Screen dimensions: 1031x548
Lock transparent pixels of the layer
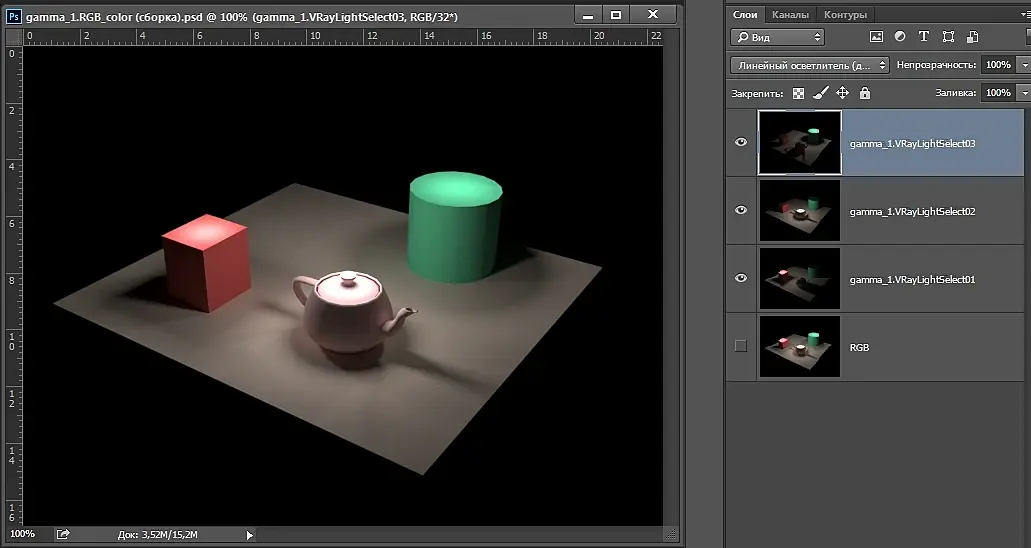[798, 93]
